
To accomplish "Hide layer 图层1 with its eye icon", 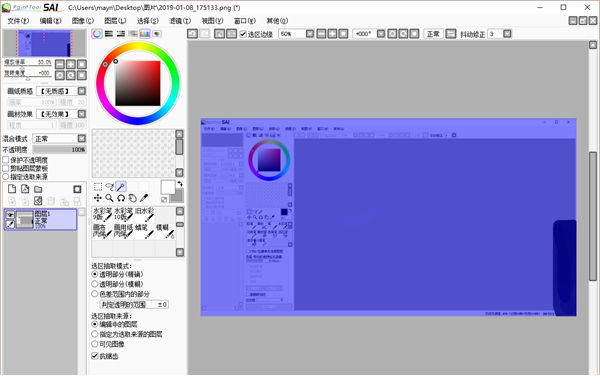I will pos(10,215).
